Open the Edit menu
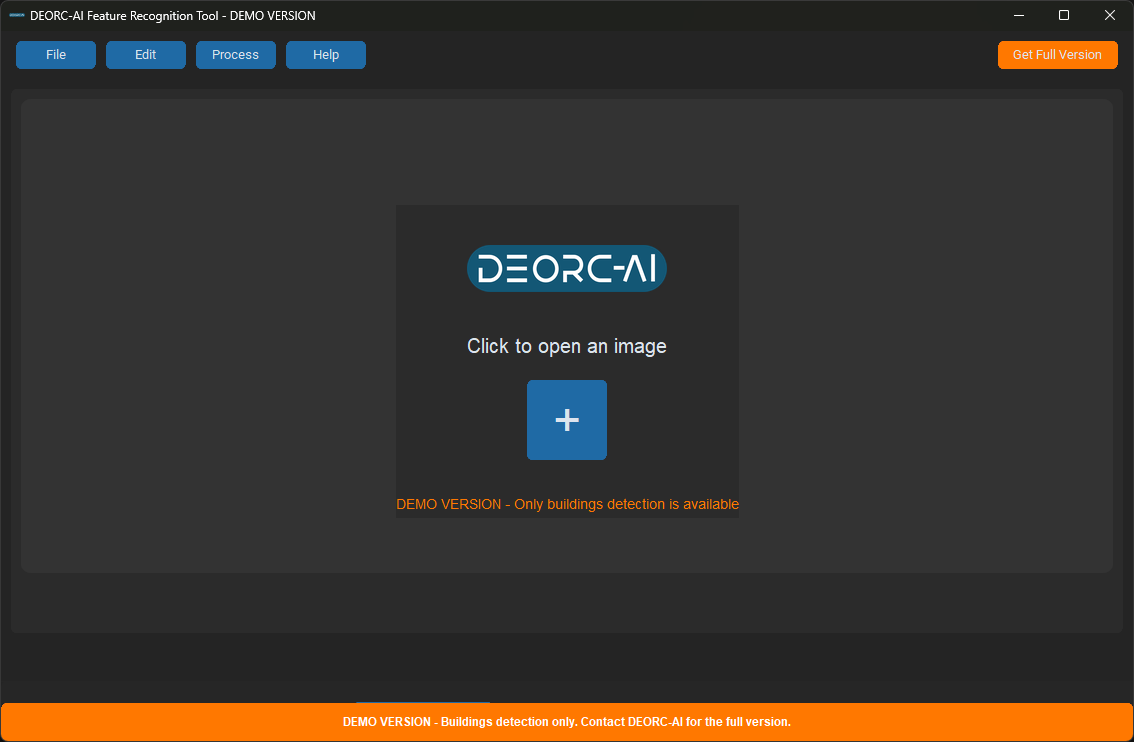 coord(145,55)
